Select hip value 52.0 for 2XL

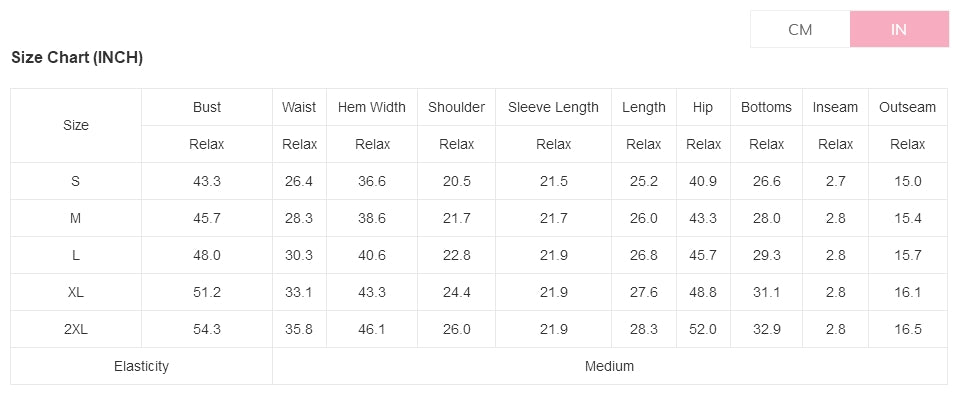pos(703,330)
